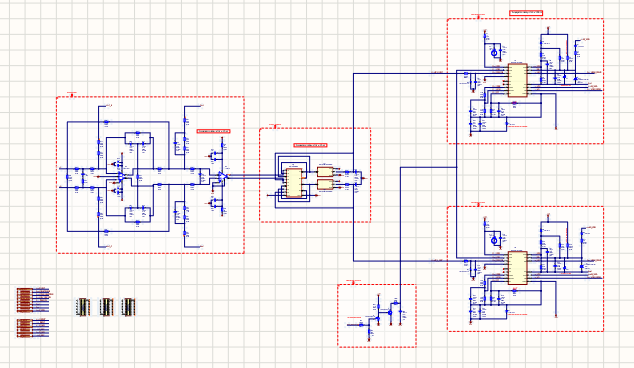
Task: Click the red label box inside the left block
Action: [x=213, y=131]
